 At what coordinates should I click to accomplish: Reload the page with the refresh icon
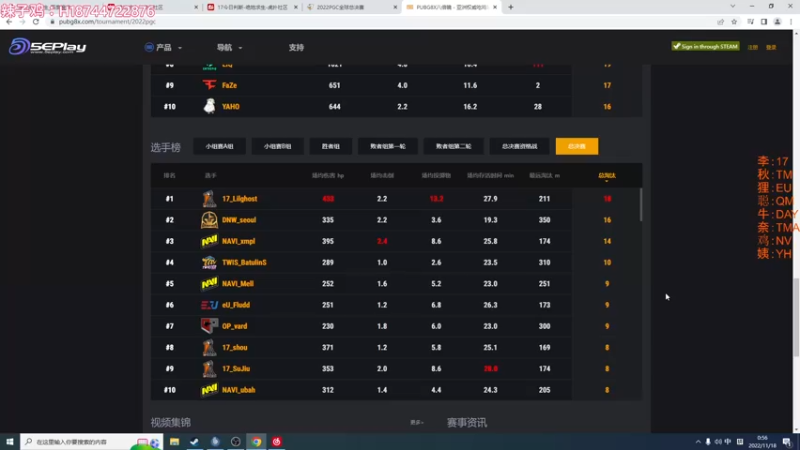(x=36, y=22)
